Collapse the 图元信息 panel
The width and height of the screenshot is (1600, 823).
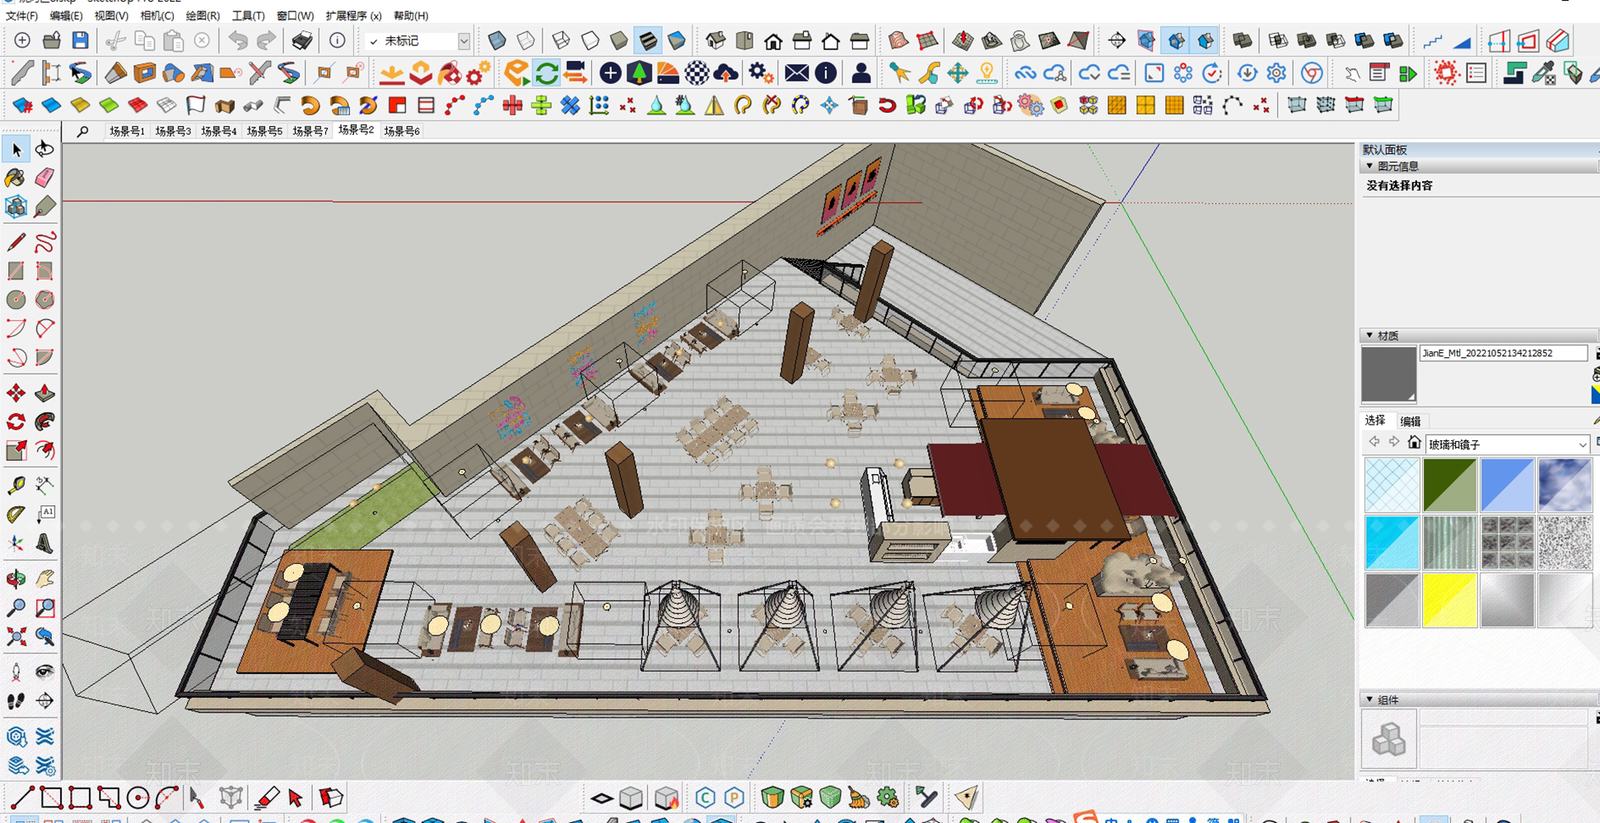tap(1370, 166)
